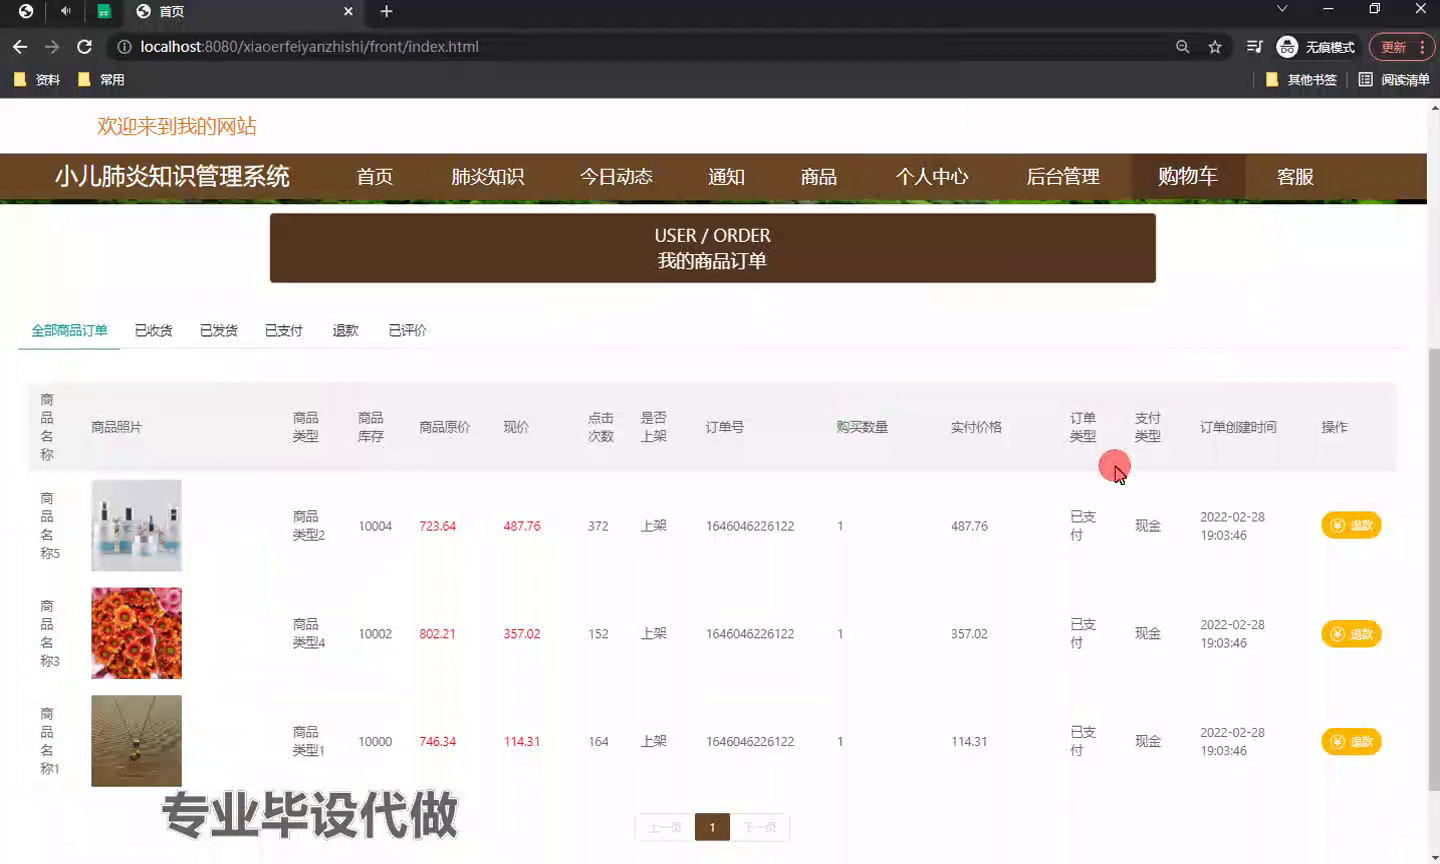Click 购买数量 column header
Screen dimensions: 1440x864
click(862, 427)
